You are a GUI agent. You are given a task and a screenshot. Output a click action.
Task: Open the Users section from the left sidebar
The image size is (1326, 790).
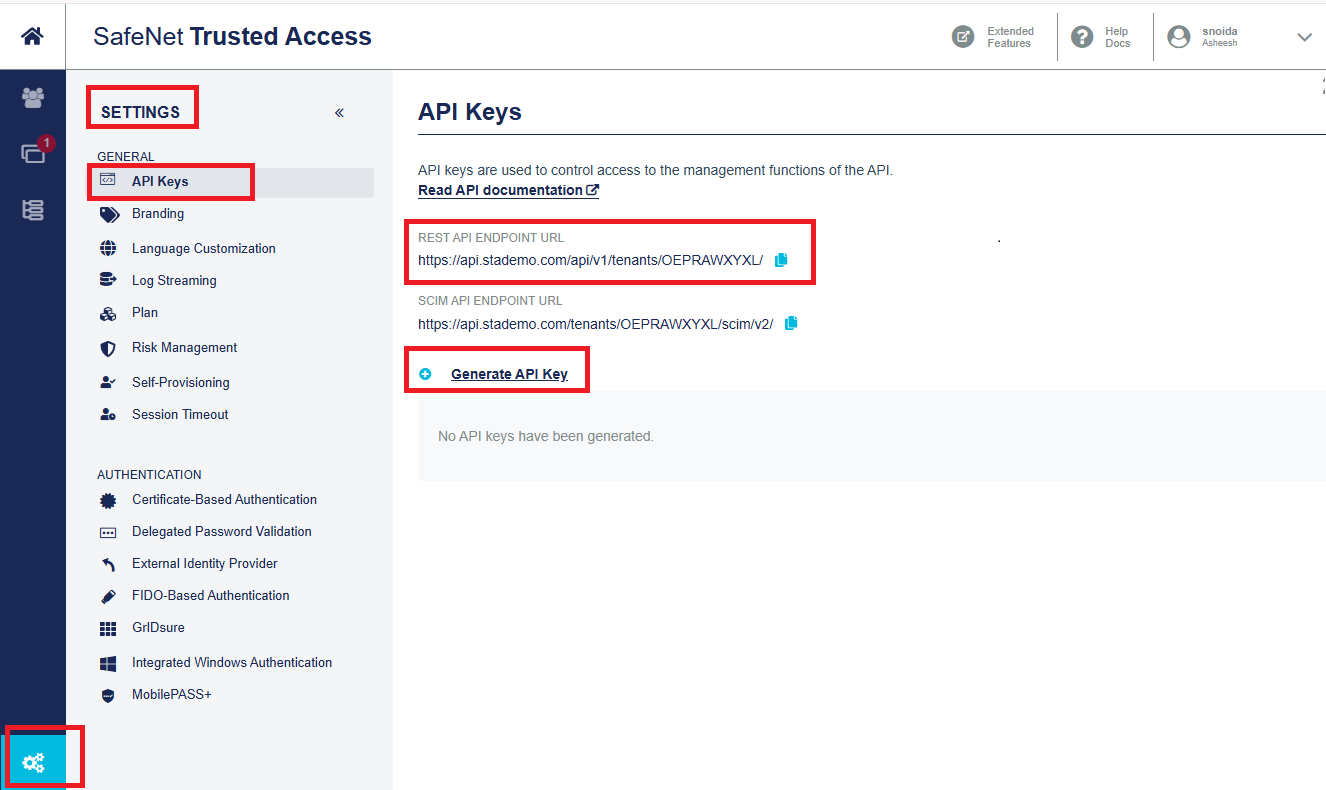pos(33,98)
